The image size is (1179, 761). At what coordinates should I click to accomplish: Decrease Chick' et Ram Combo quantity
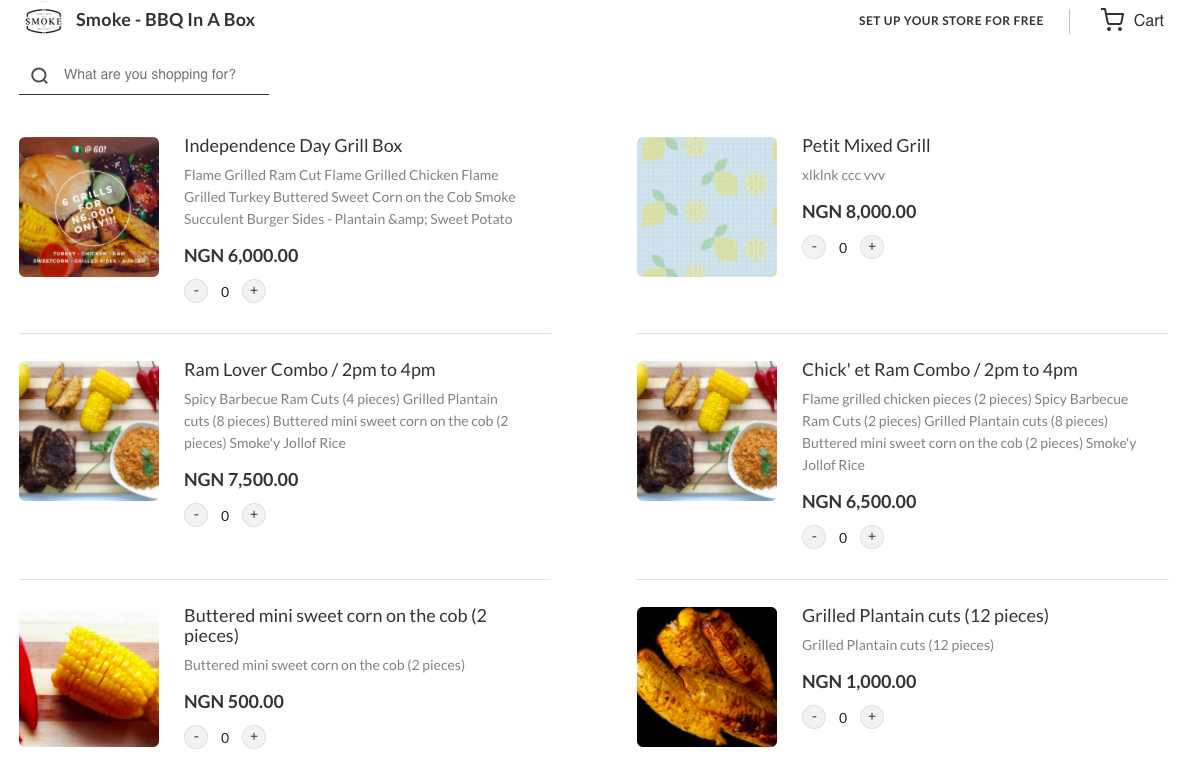pyautogui.click(x=814, y=537)
